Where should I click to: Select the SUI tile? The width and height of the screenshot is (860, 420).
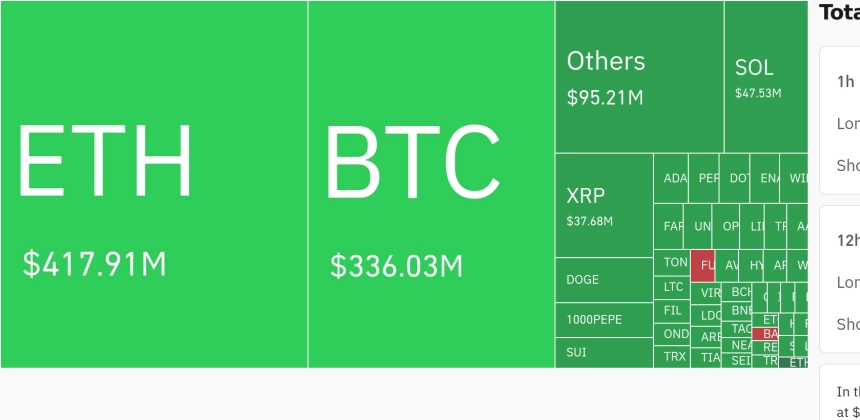tap(604, 353)
